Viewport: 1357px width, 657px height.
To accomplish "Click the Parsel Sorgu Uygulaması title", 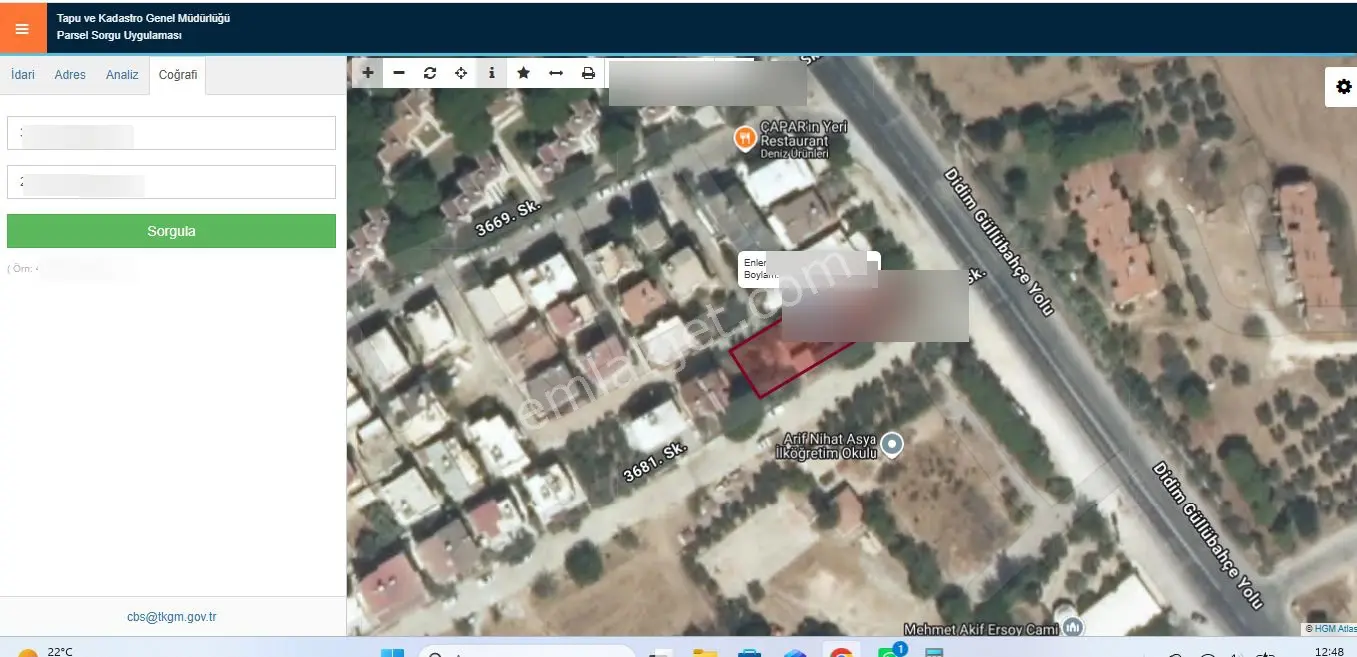I will [x=119, y=36].
